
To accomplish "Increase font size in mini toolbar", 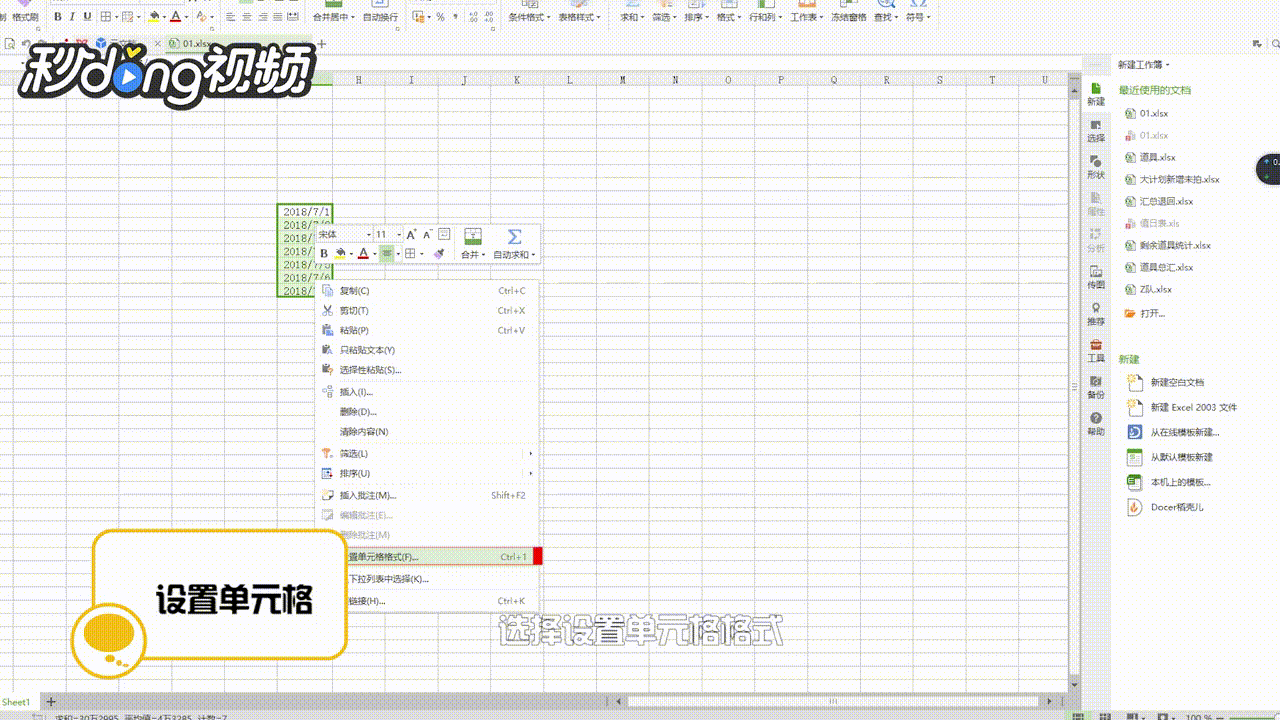I will pos(411,234).
